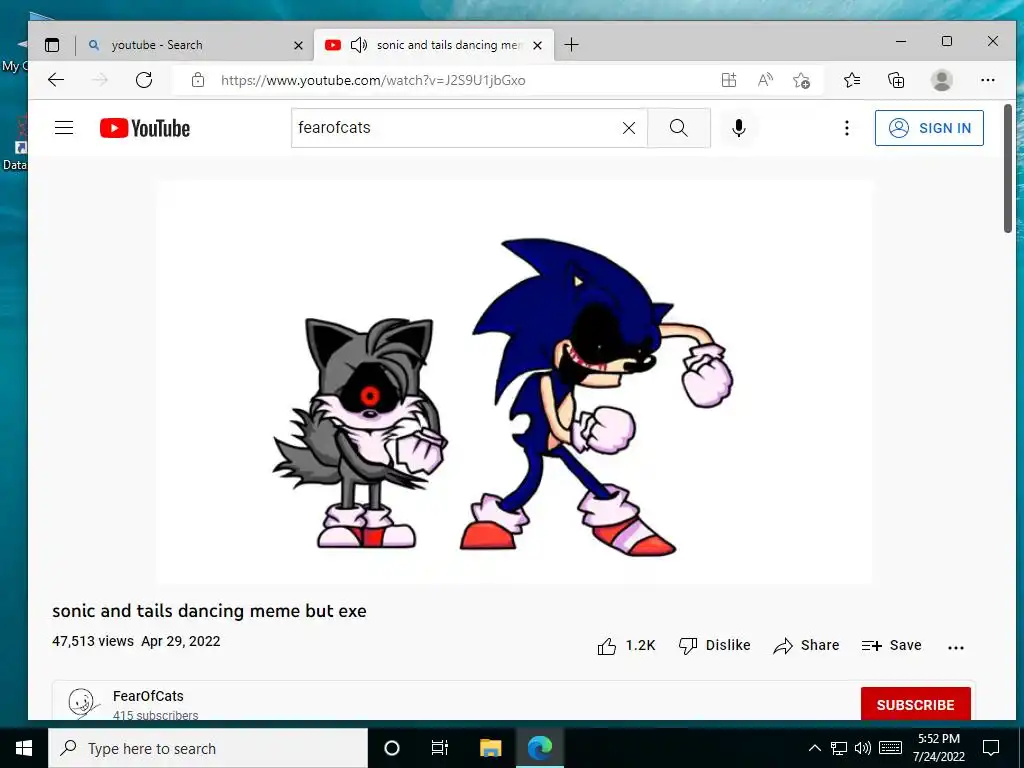Screen dimensions: 1024x768
Task: Open the notifications action center
Action: coord(991,748)
